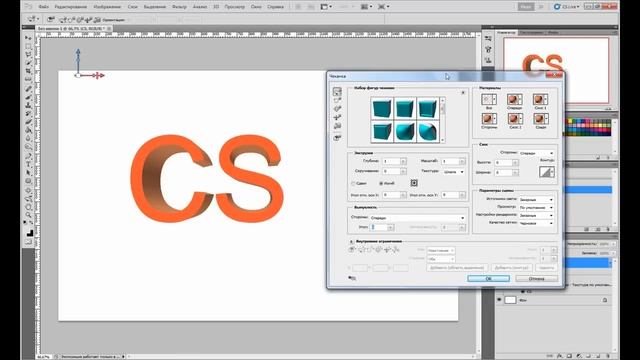Open the Lights dropdown in scene settings
The image size is (640, 360).
[536, 200]
